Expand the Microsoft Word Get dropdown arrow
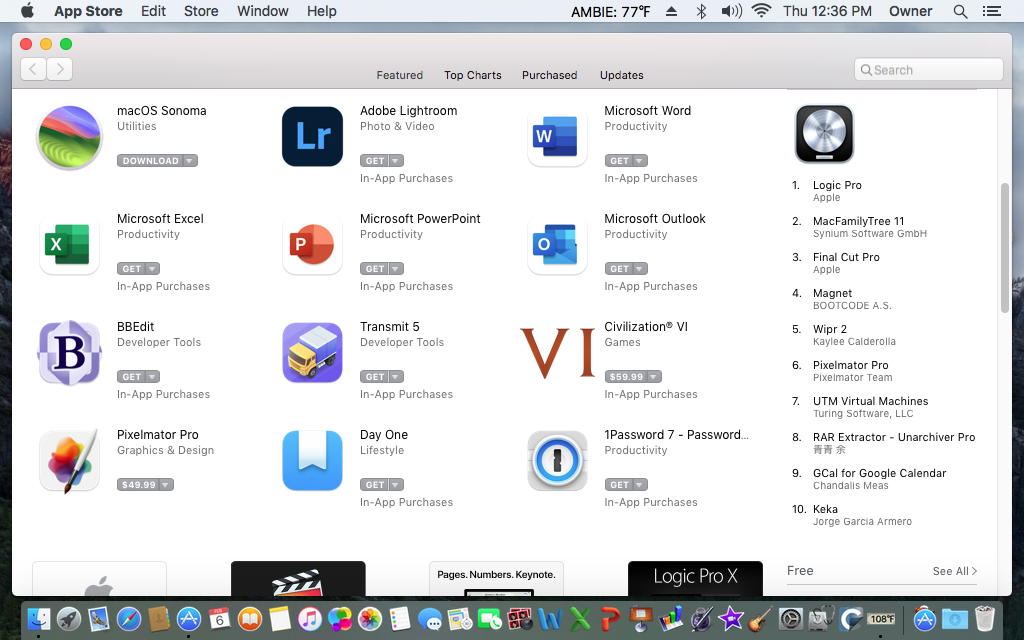 click(x=640, y=161)
